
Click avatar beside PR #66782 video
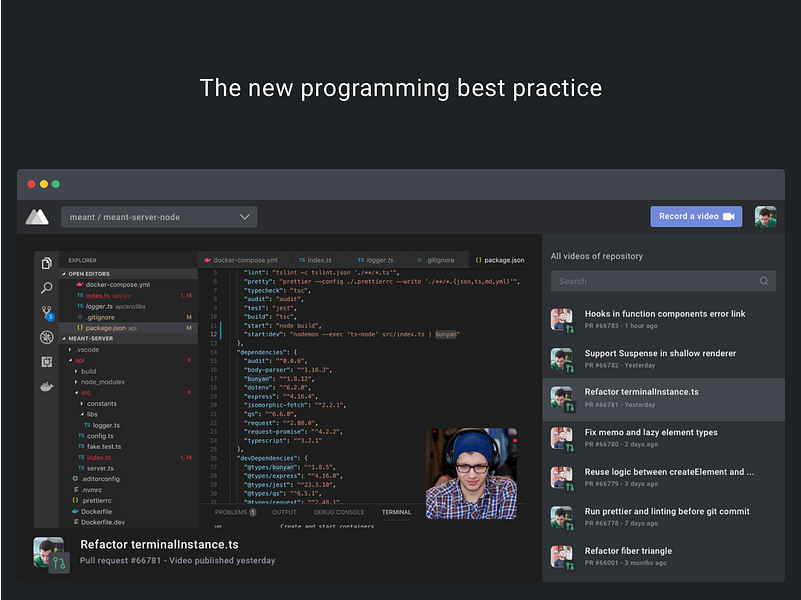coord(561,359)
